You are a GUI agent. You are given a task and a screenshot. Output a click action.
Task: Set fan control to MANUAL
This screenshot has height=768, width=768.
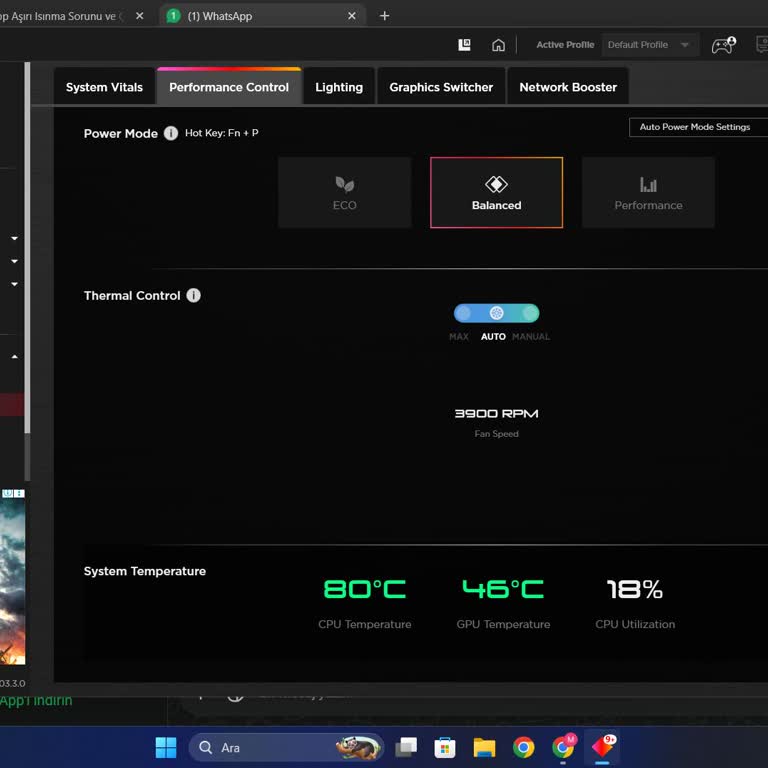(530, 313)
